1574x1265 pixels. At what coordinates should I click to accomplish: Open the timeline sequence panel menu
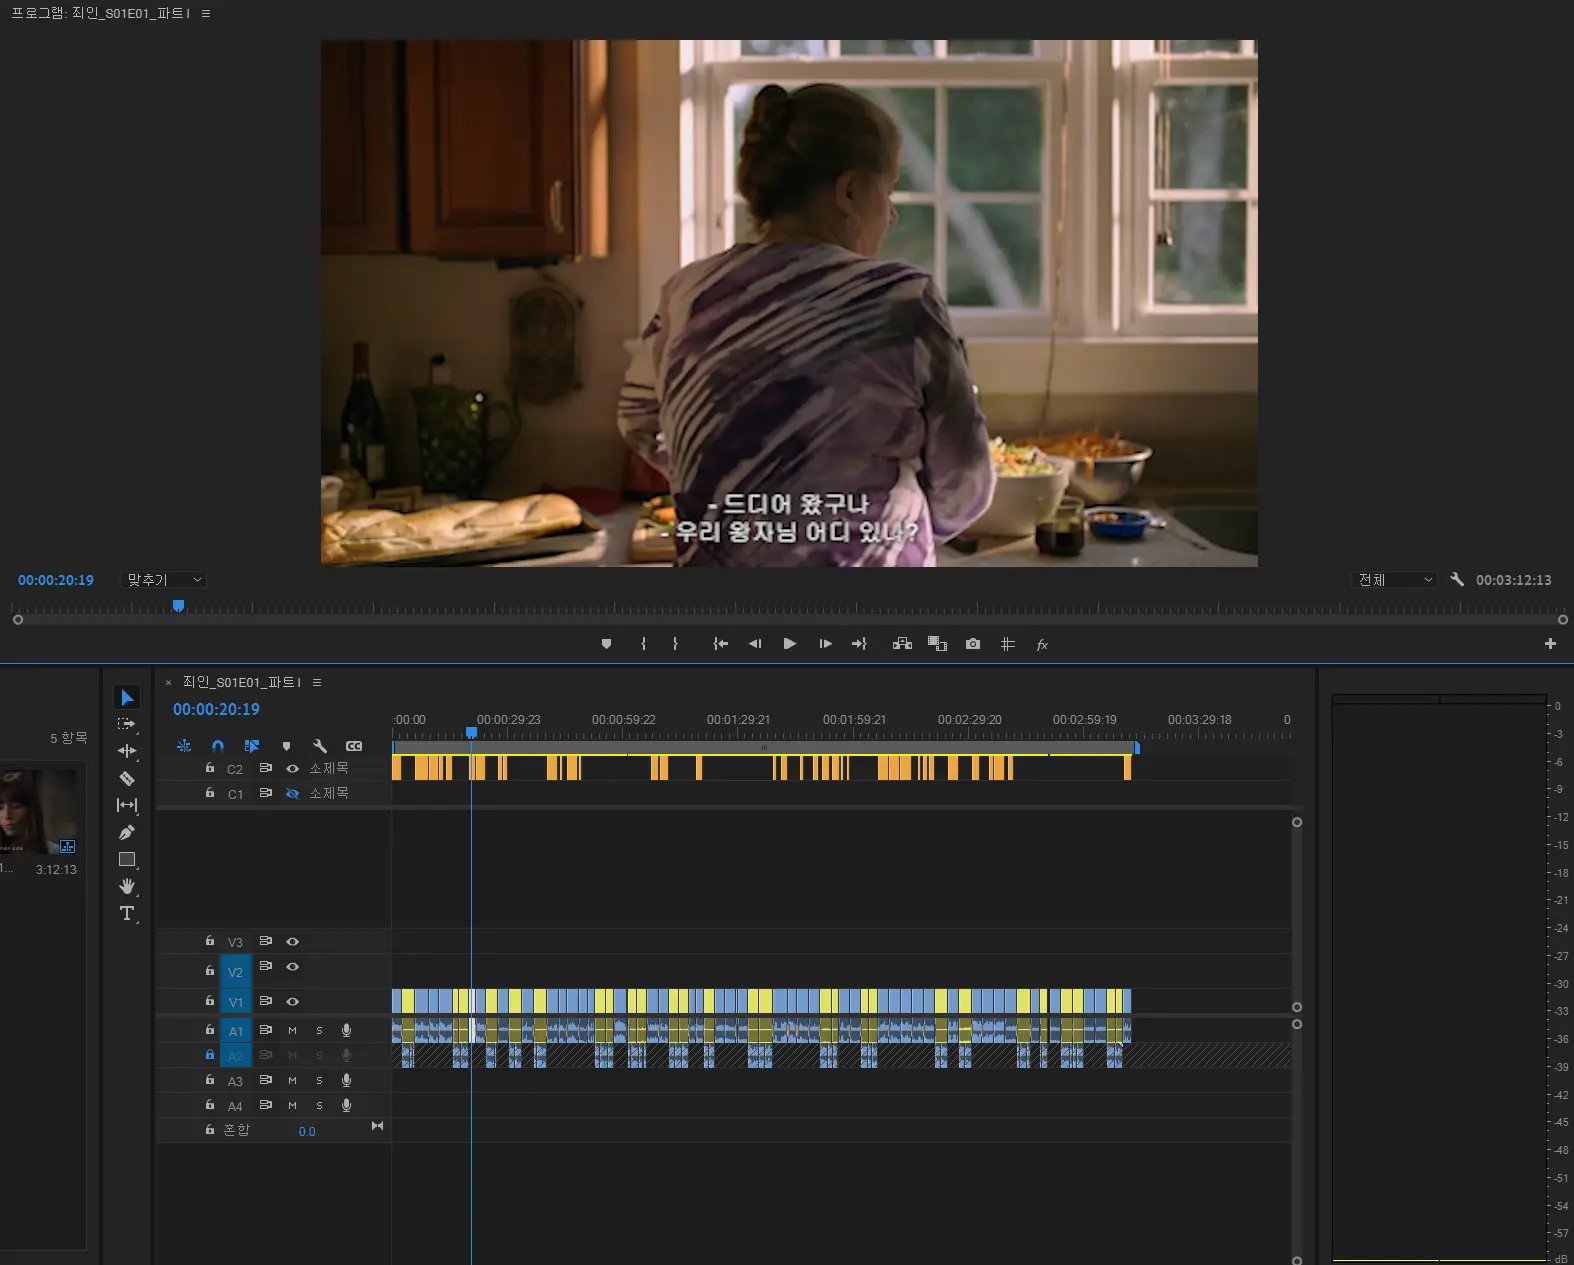point(317,682)
